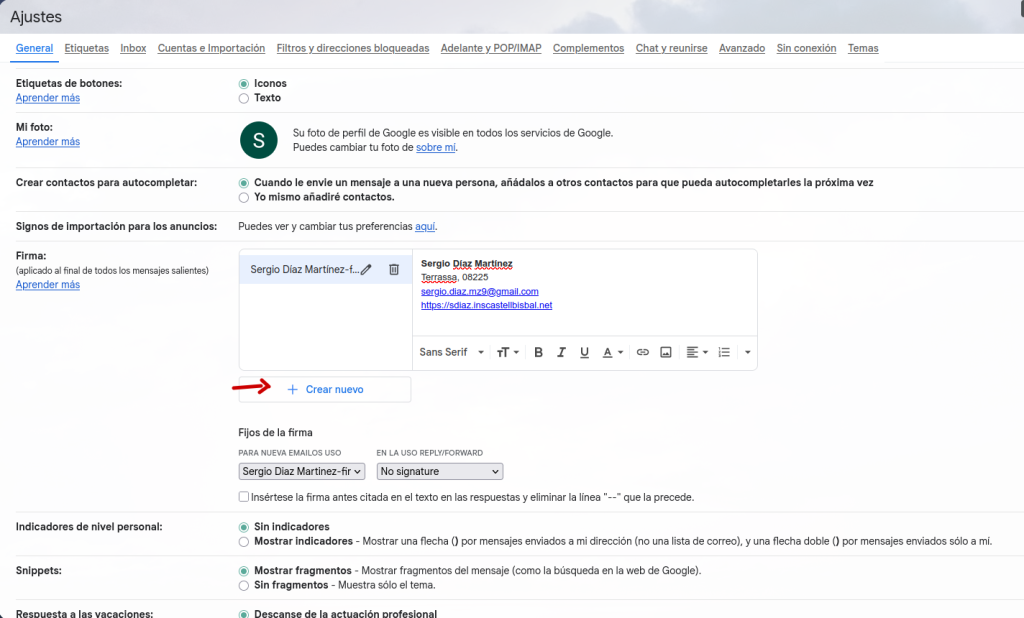Viewport: 1024px width, 618px height.
Task: Toggle bold formatting in signature editor
Action: (538, 352)
